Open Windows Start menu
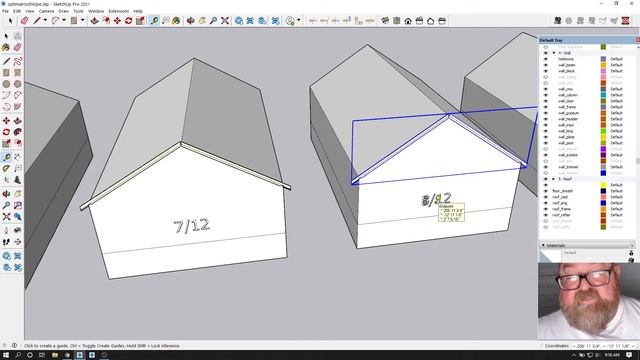Viewport: 640px width, 360px height. tap(5, 355)
